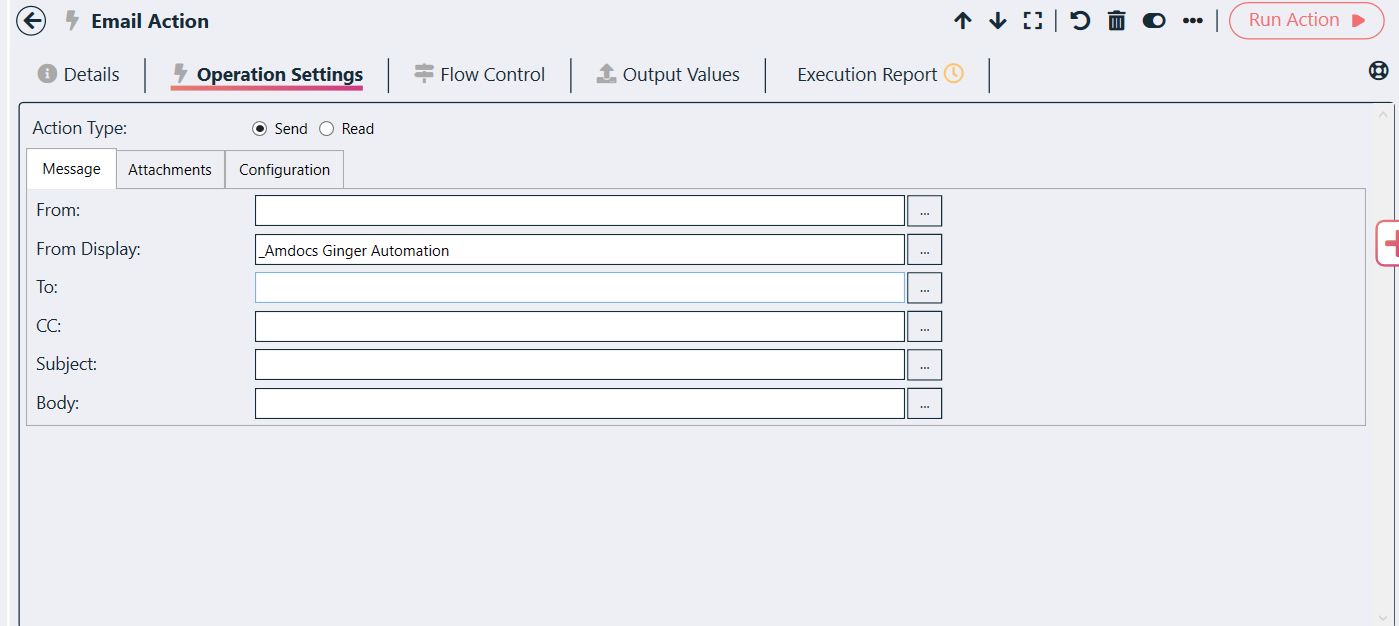Open the Execution Report tab
Viewport: 1399px width, 626px height.
coord(880,75)
